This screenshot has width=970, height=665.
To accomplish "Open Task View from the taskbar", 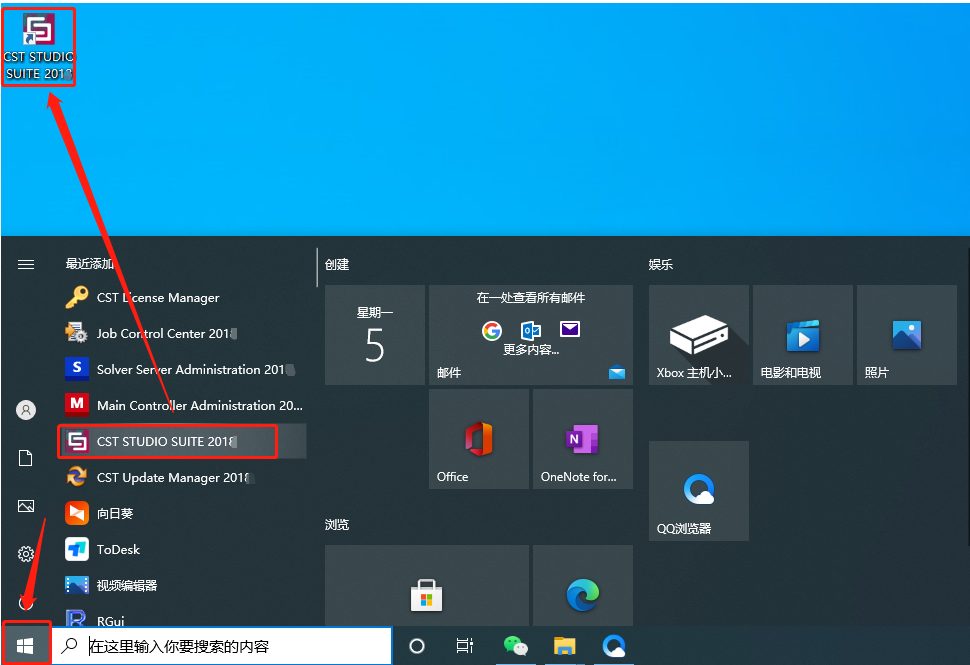I will [x=465, y=646].
